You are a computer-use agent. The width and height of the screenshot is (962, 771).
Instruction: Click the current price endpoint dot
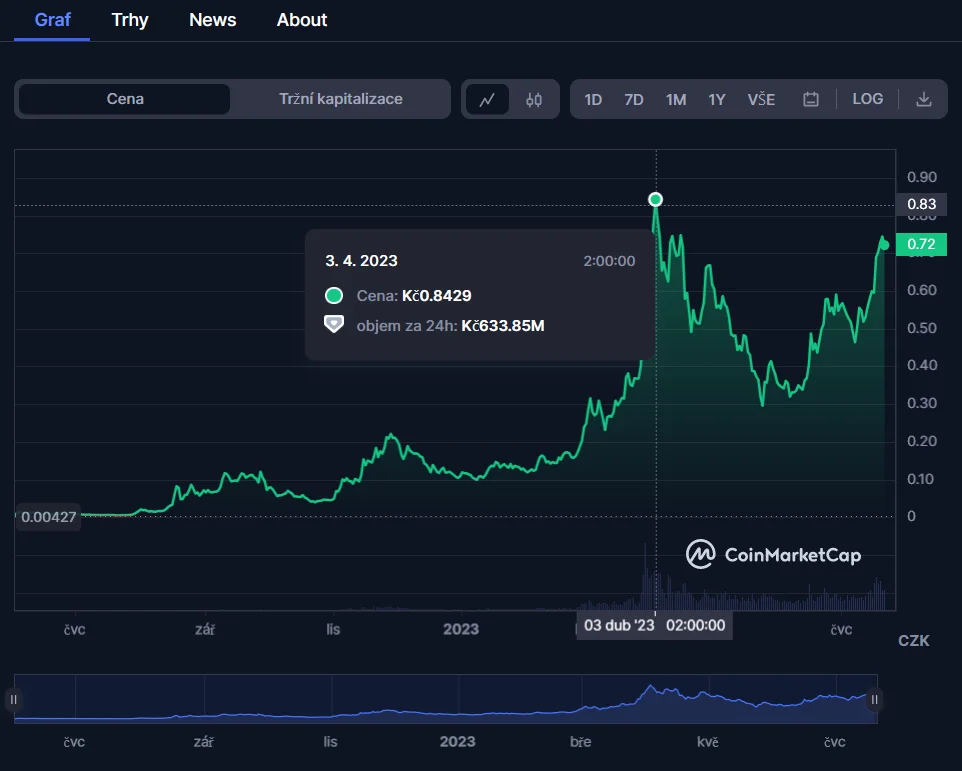point(884,245)
